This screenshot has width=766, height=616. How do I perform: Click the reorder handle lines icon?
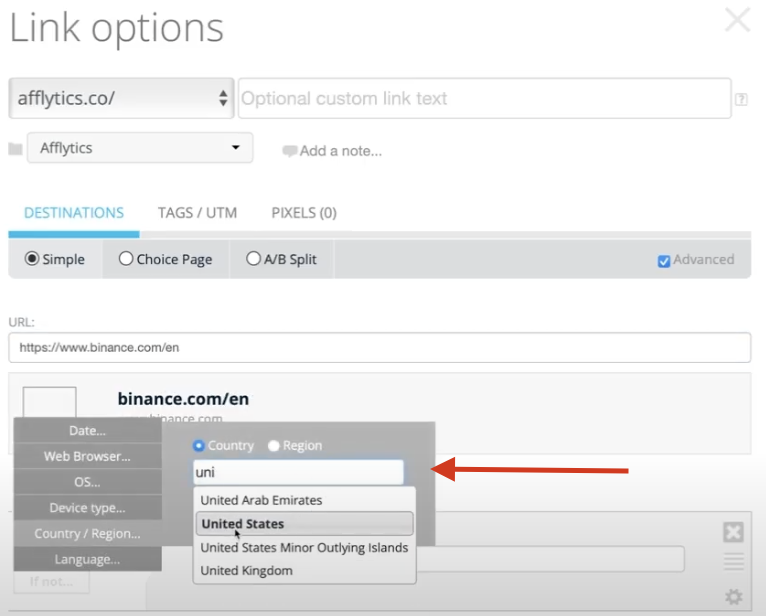pos(733,561)
